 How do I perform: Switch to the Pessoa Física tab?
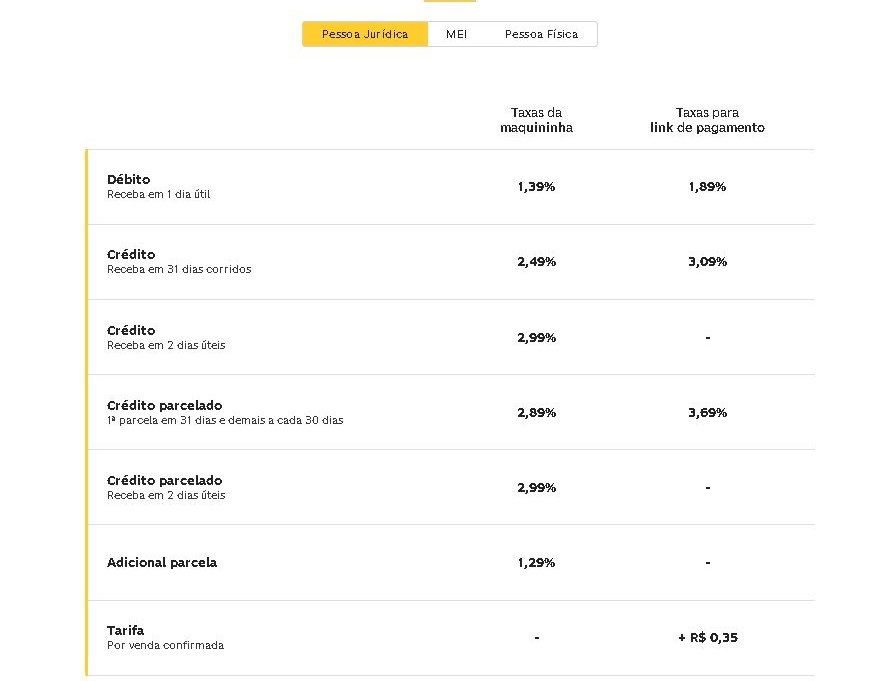[541, 34]
